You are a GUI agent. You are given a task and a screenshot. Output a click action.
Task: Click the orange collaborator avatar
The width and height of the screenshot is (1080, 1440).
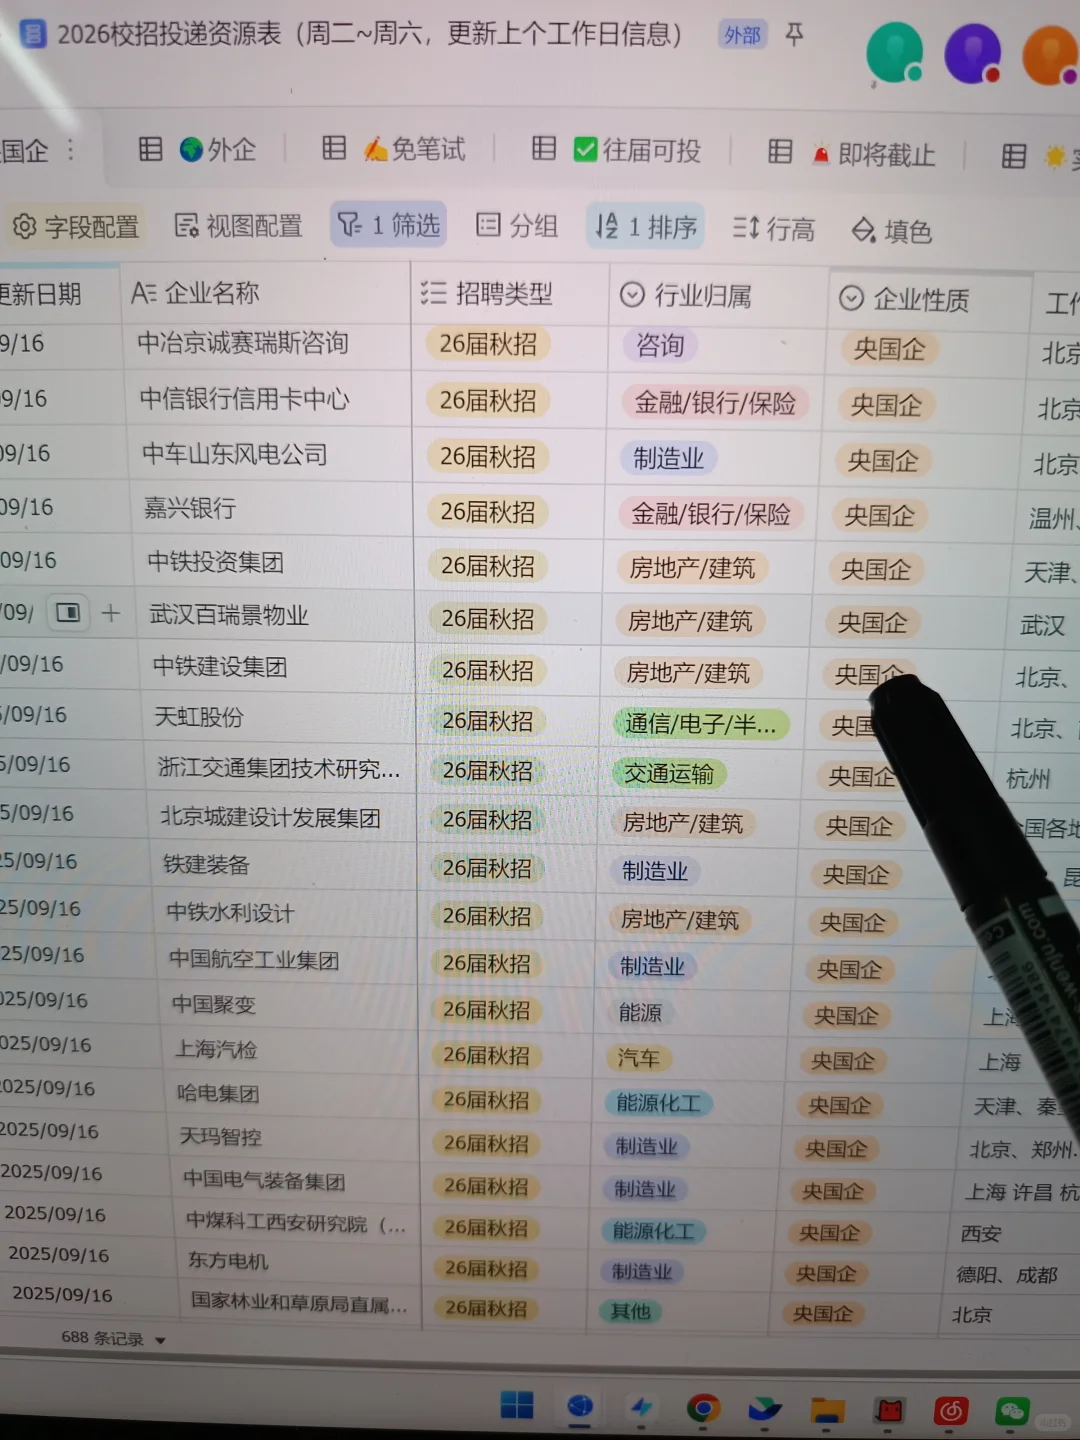(x=1051, y=55)
